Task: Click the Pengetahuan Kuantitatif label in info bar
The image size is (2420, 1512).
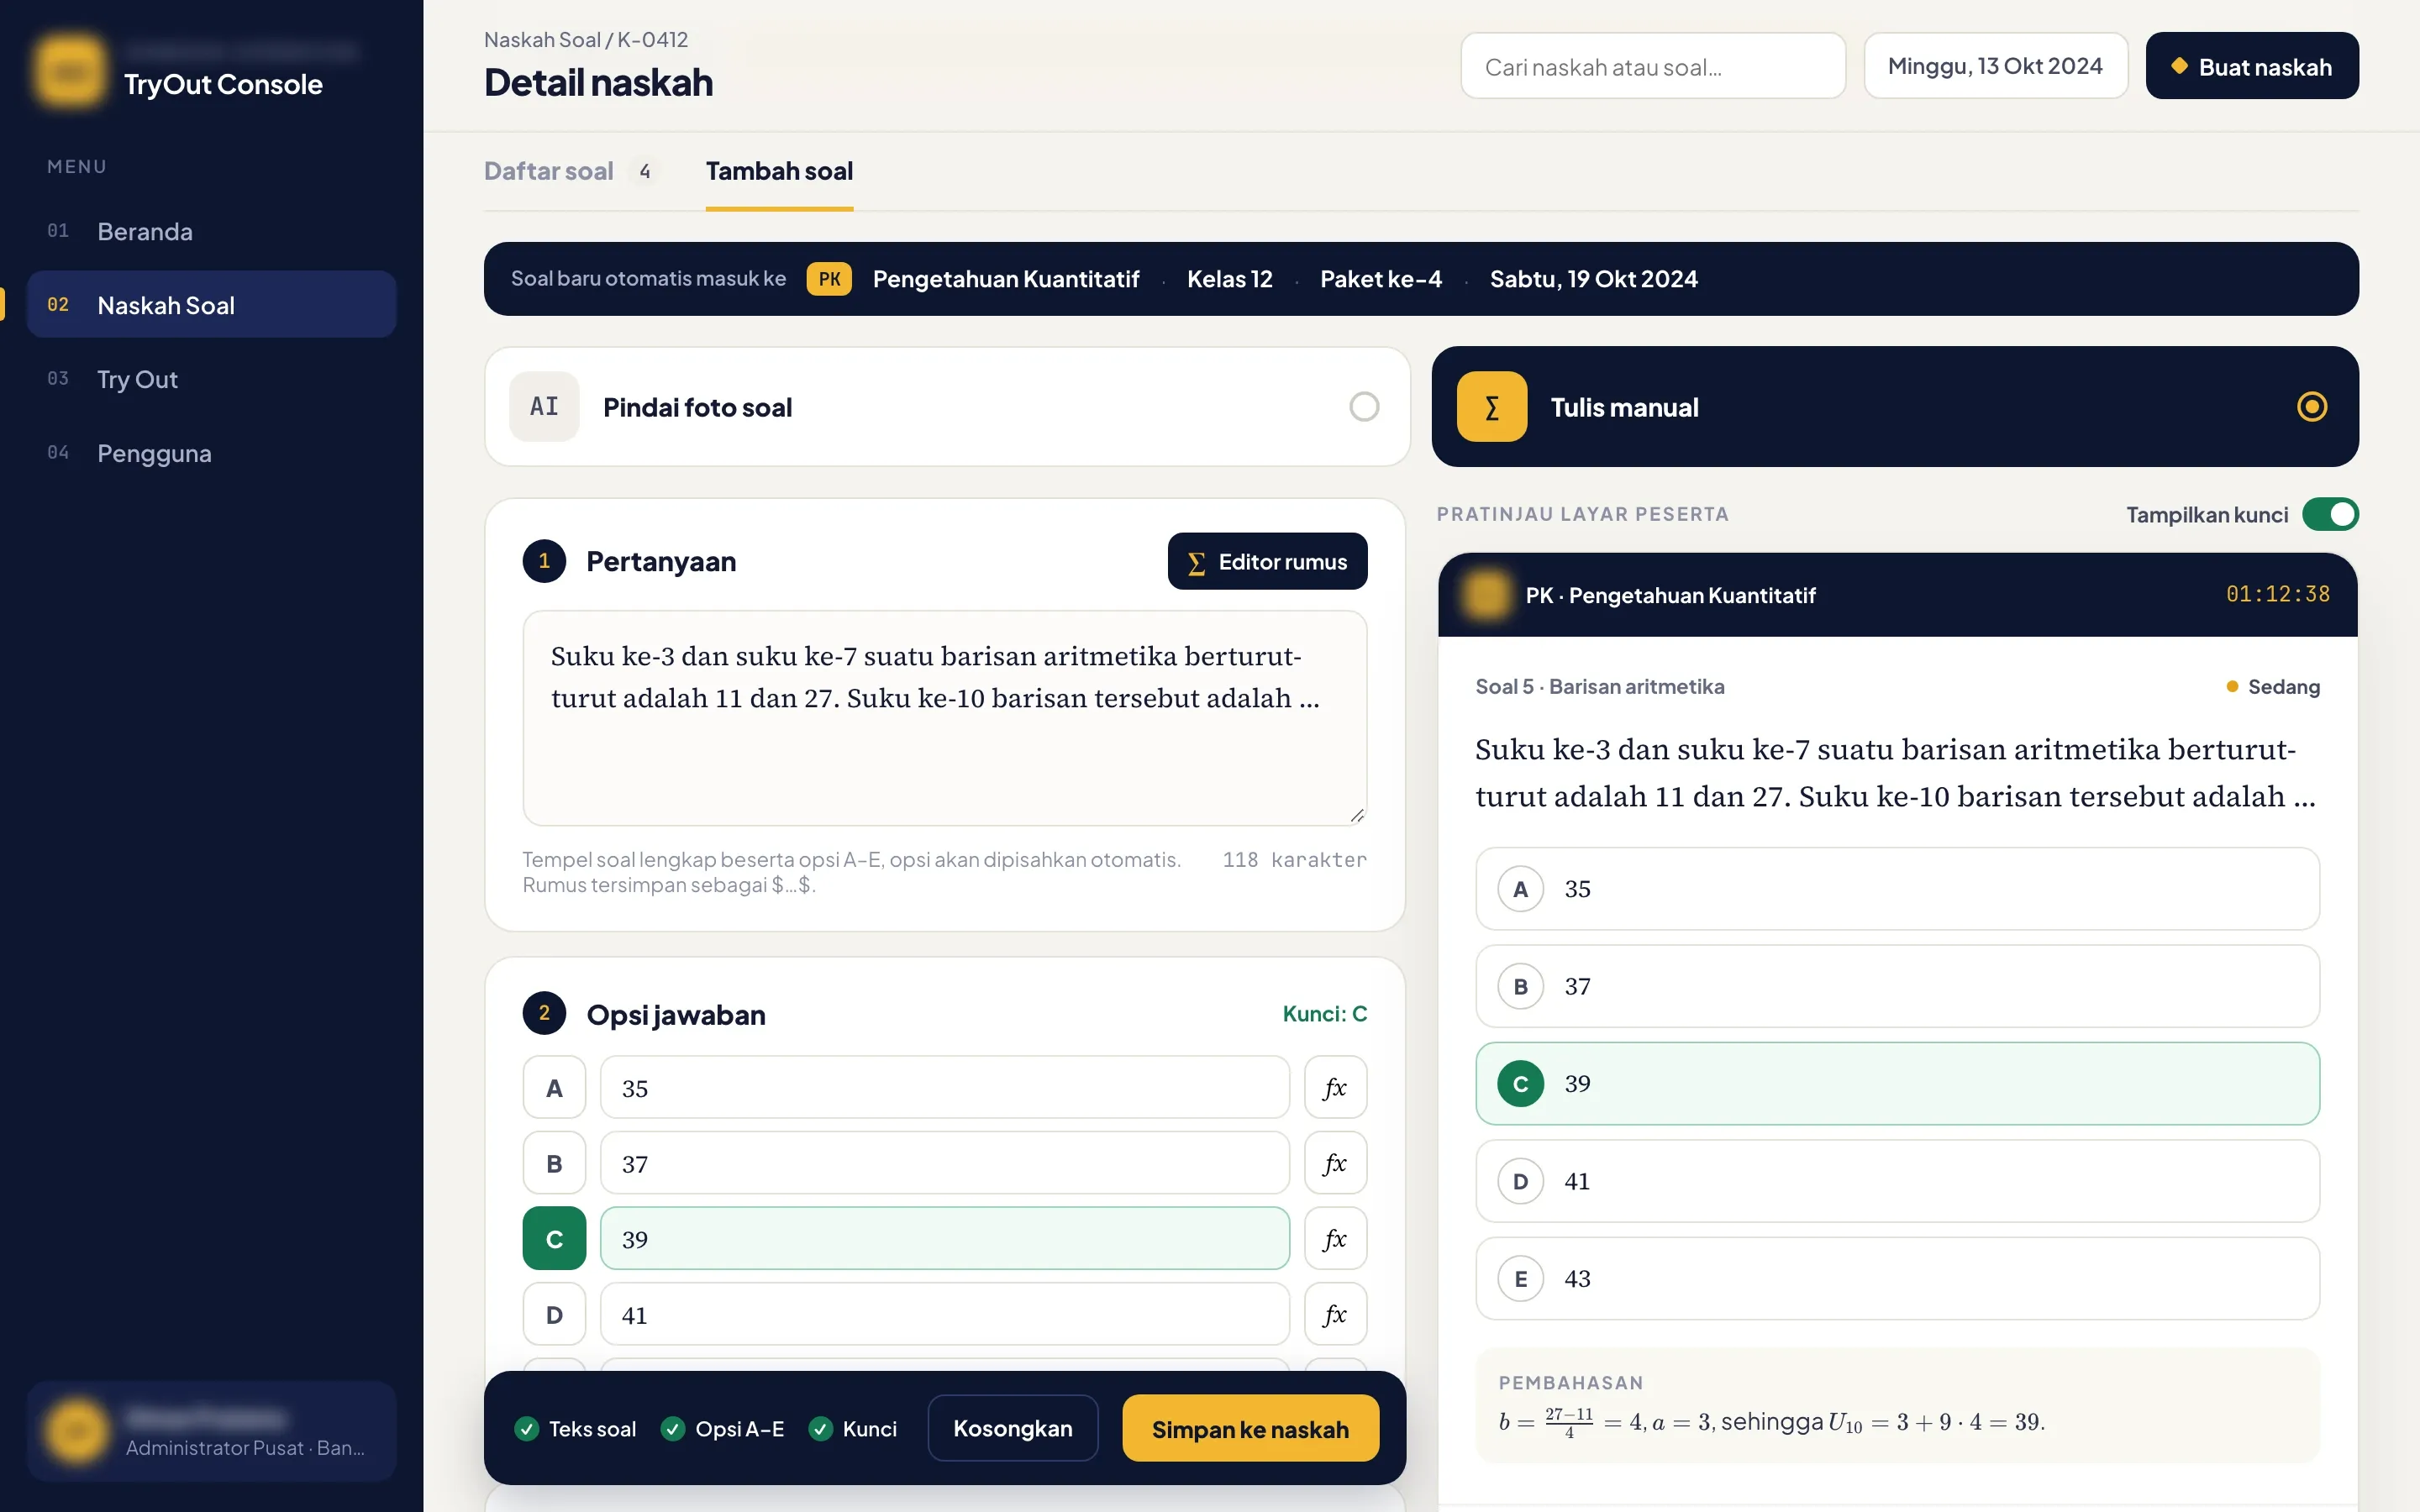Action: click(x=1005, y=279)
